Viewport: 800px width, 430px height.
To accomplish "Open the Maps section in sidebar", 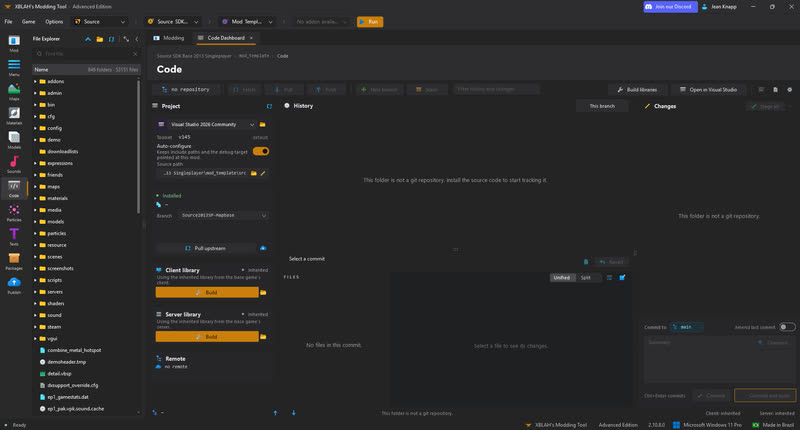I will click(14, 92).
